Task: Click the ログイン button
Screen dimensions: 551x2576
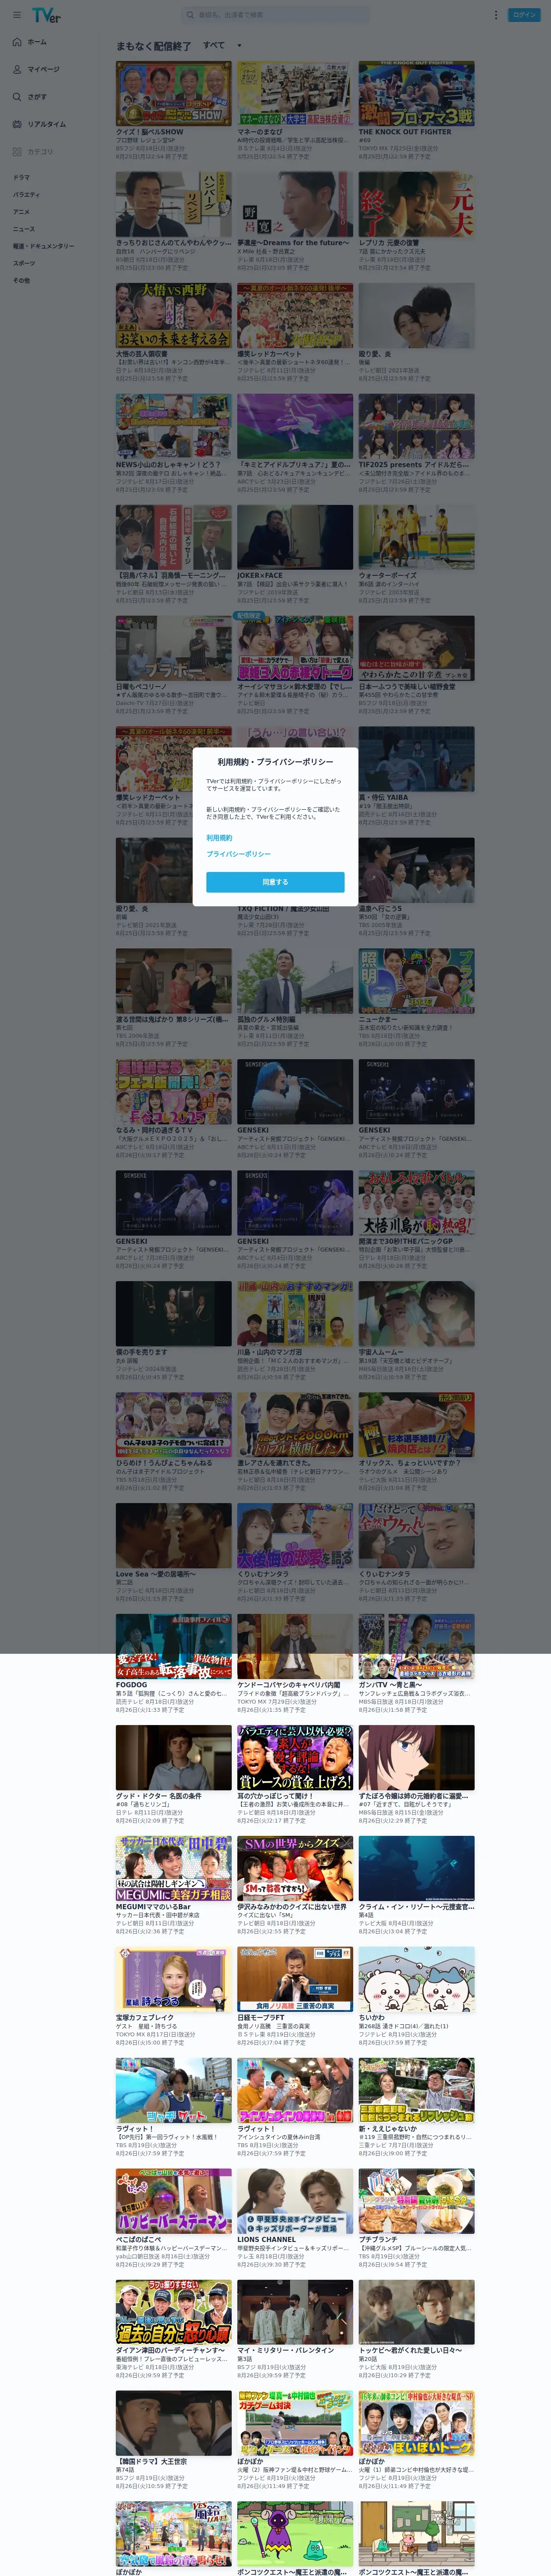Action: pyautogui.click(x=524, y=15)
